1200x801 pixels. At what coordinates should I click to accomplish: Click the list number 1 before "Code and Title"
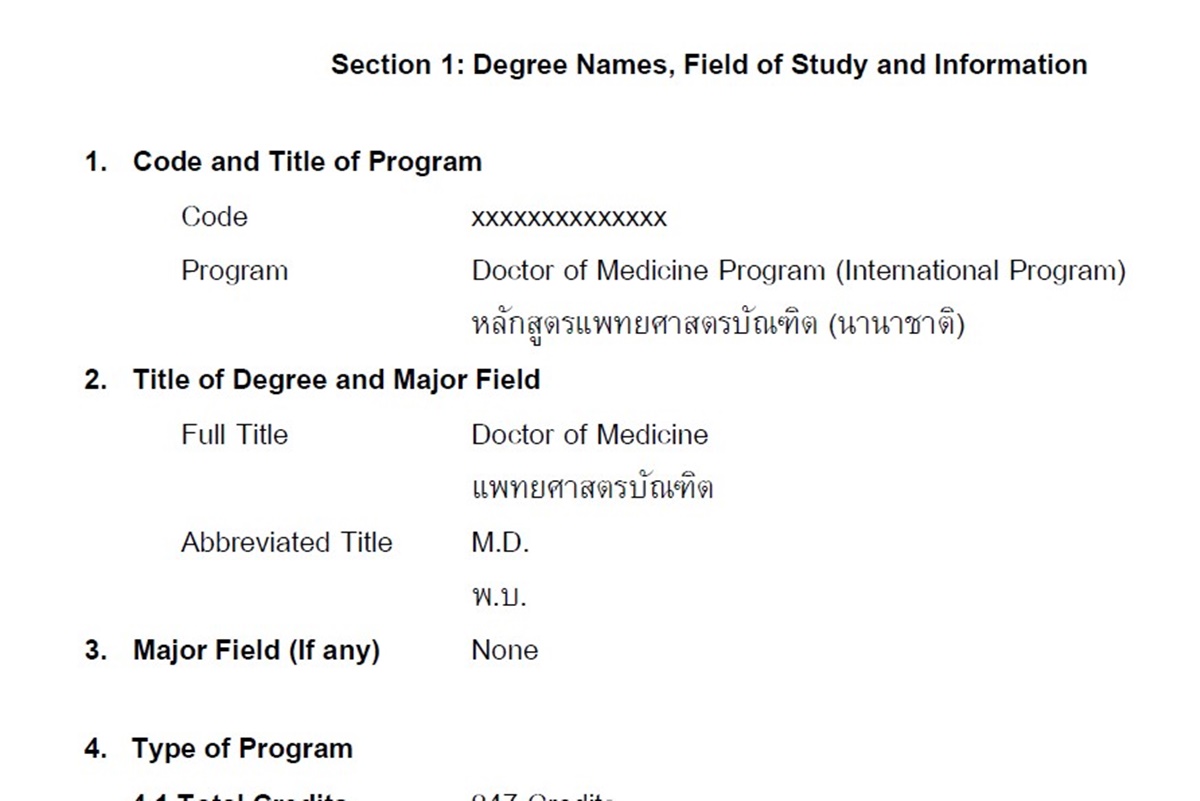(x=95, y=162)
